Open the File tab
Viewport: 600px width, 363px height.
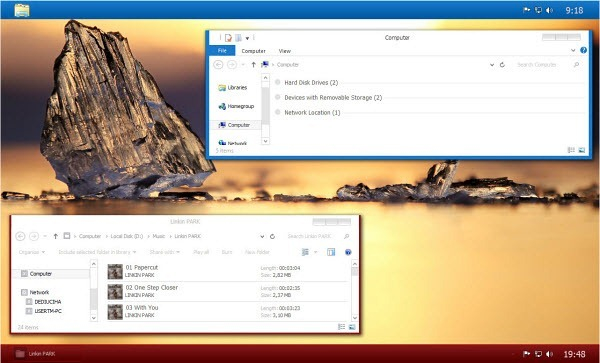222,50
